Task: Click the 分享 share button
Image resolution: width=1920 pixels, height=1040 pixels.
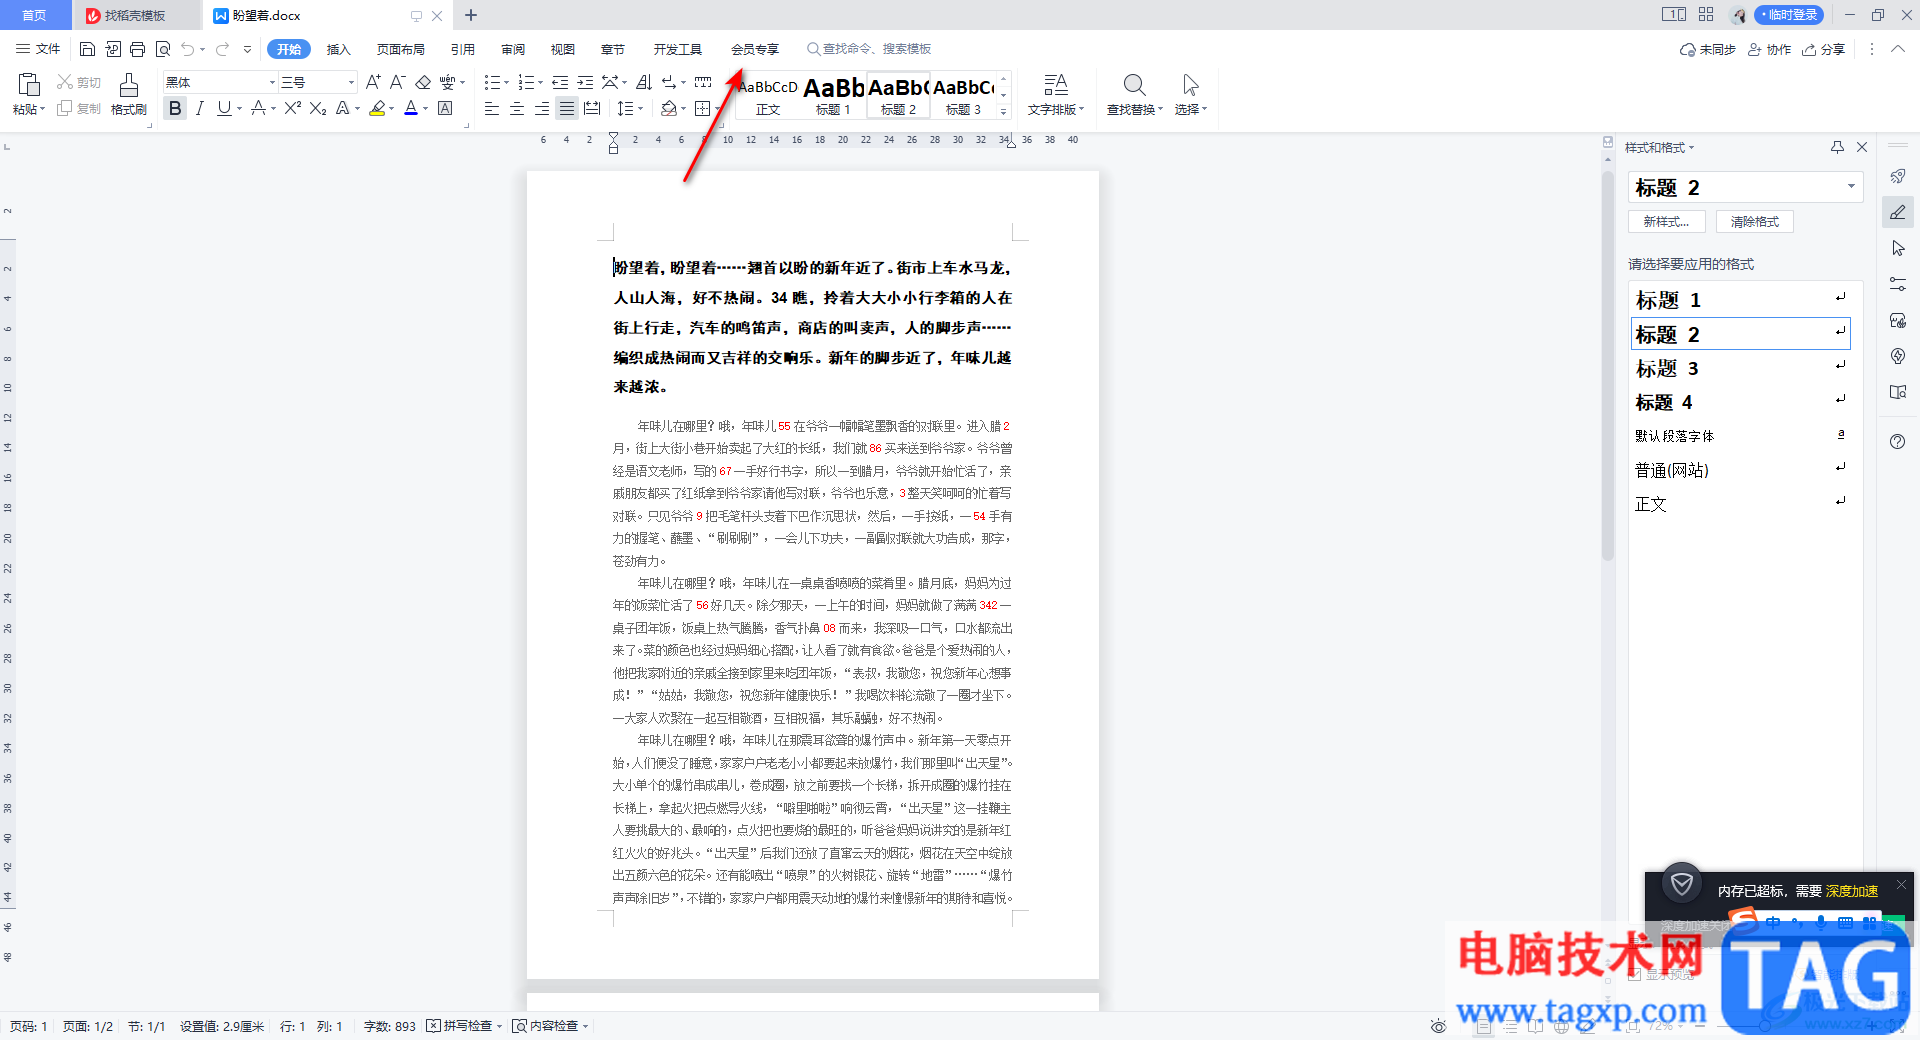Action: click(1823, 49)
